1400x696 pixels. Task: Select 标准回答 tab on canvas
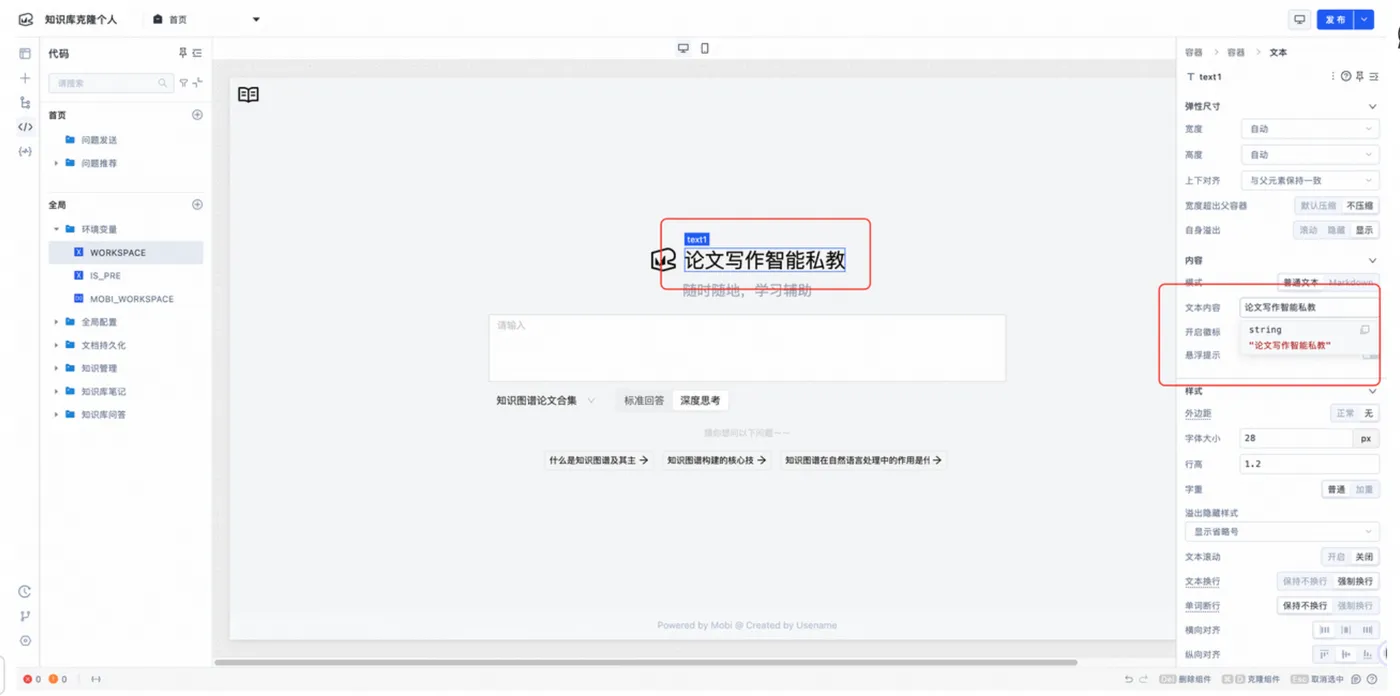click(644, 400)
